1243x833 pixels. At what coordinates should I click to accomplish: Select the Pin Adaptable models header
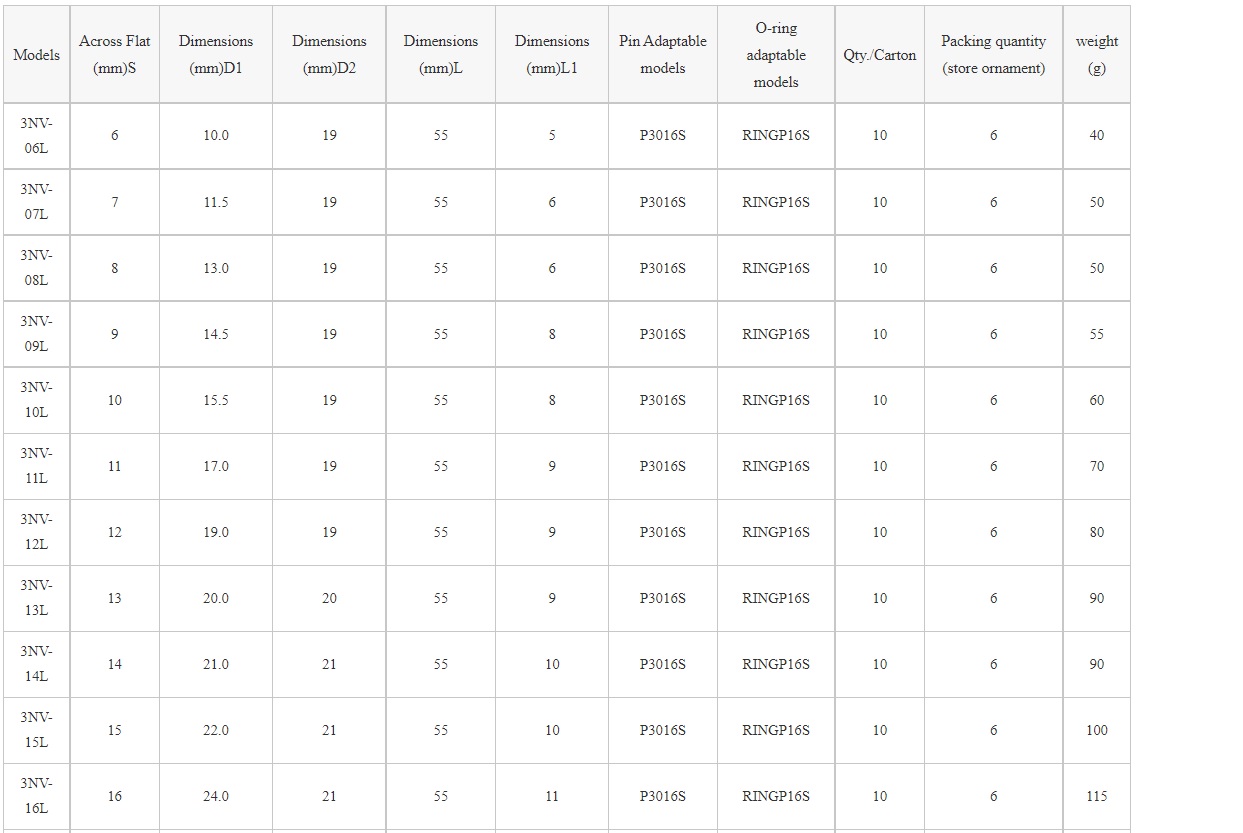[x=663, y=55]
